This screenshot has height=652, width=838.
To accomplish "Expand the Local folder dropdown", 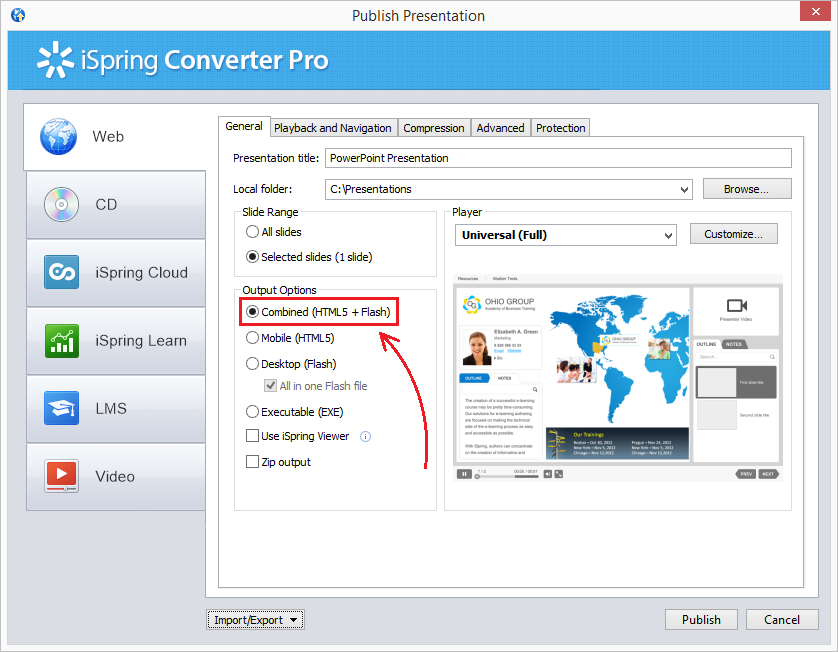I will [x=684, y=190].
